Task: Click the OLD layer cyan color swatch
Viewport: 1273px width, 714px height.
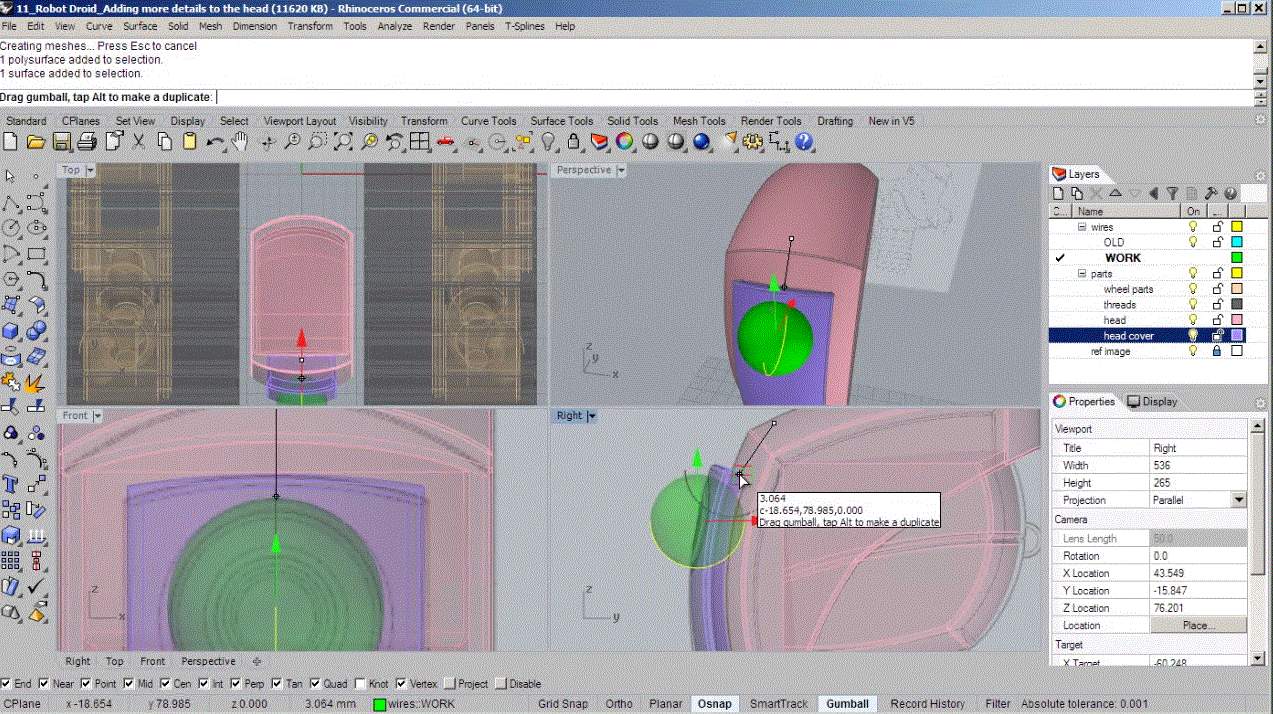Action: (1237, 242)
